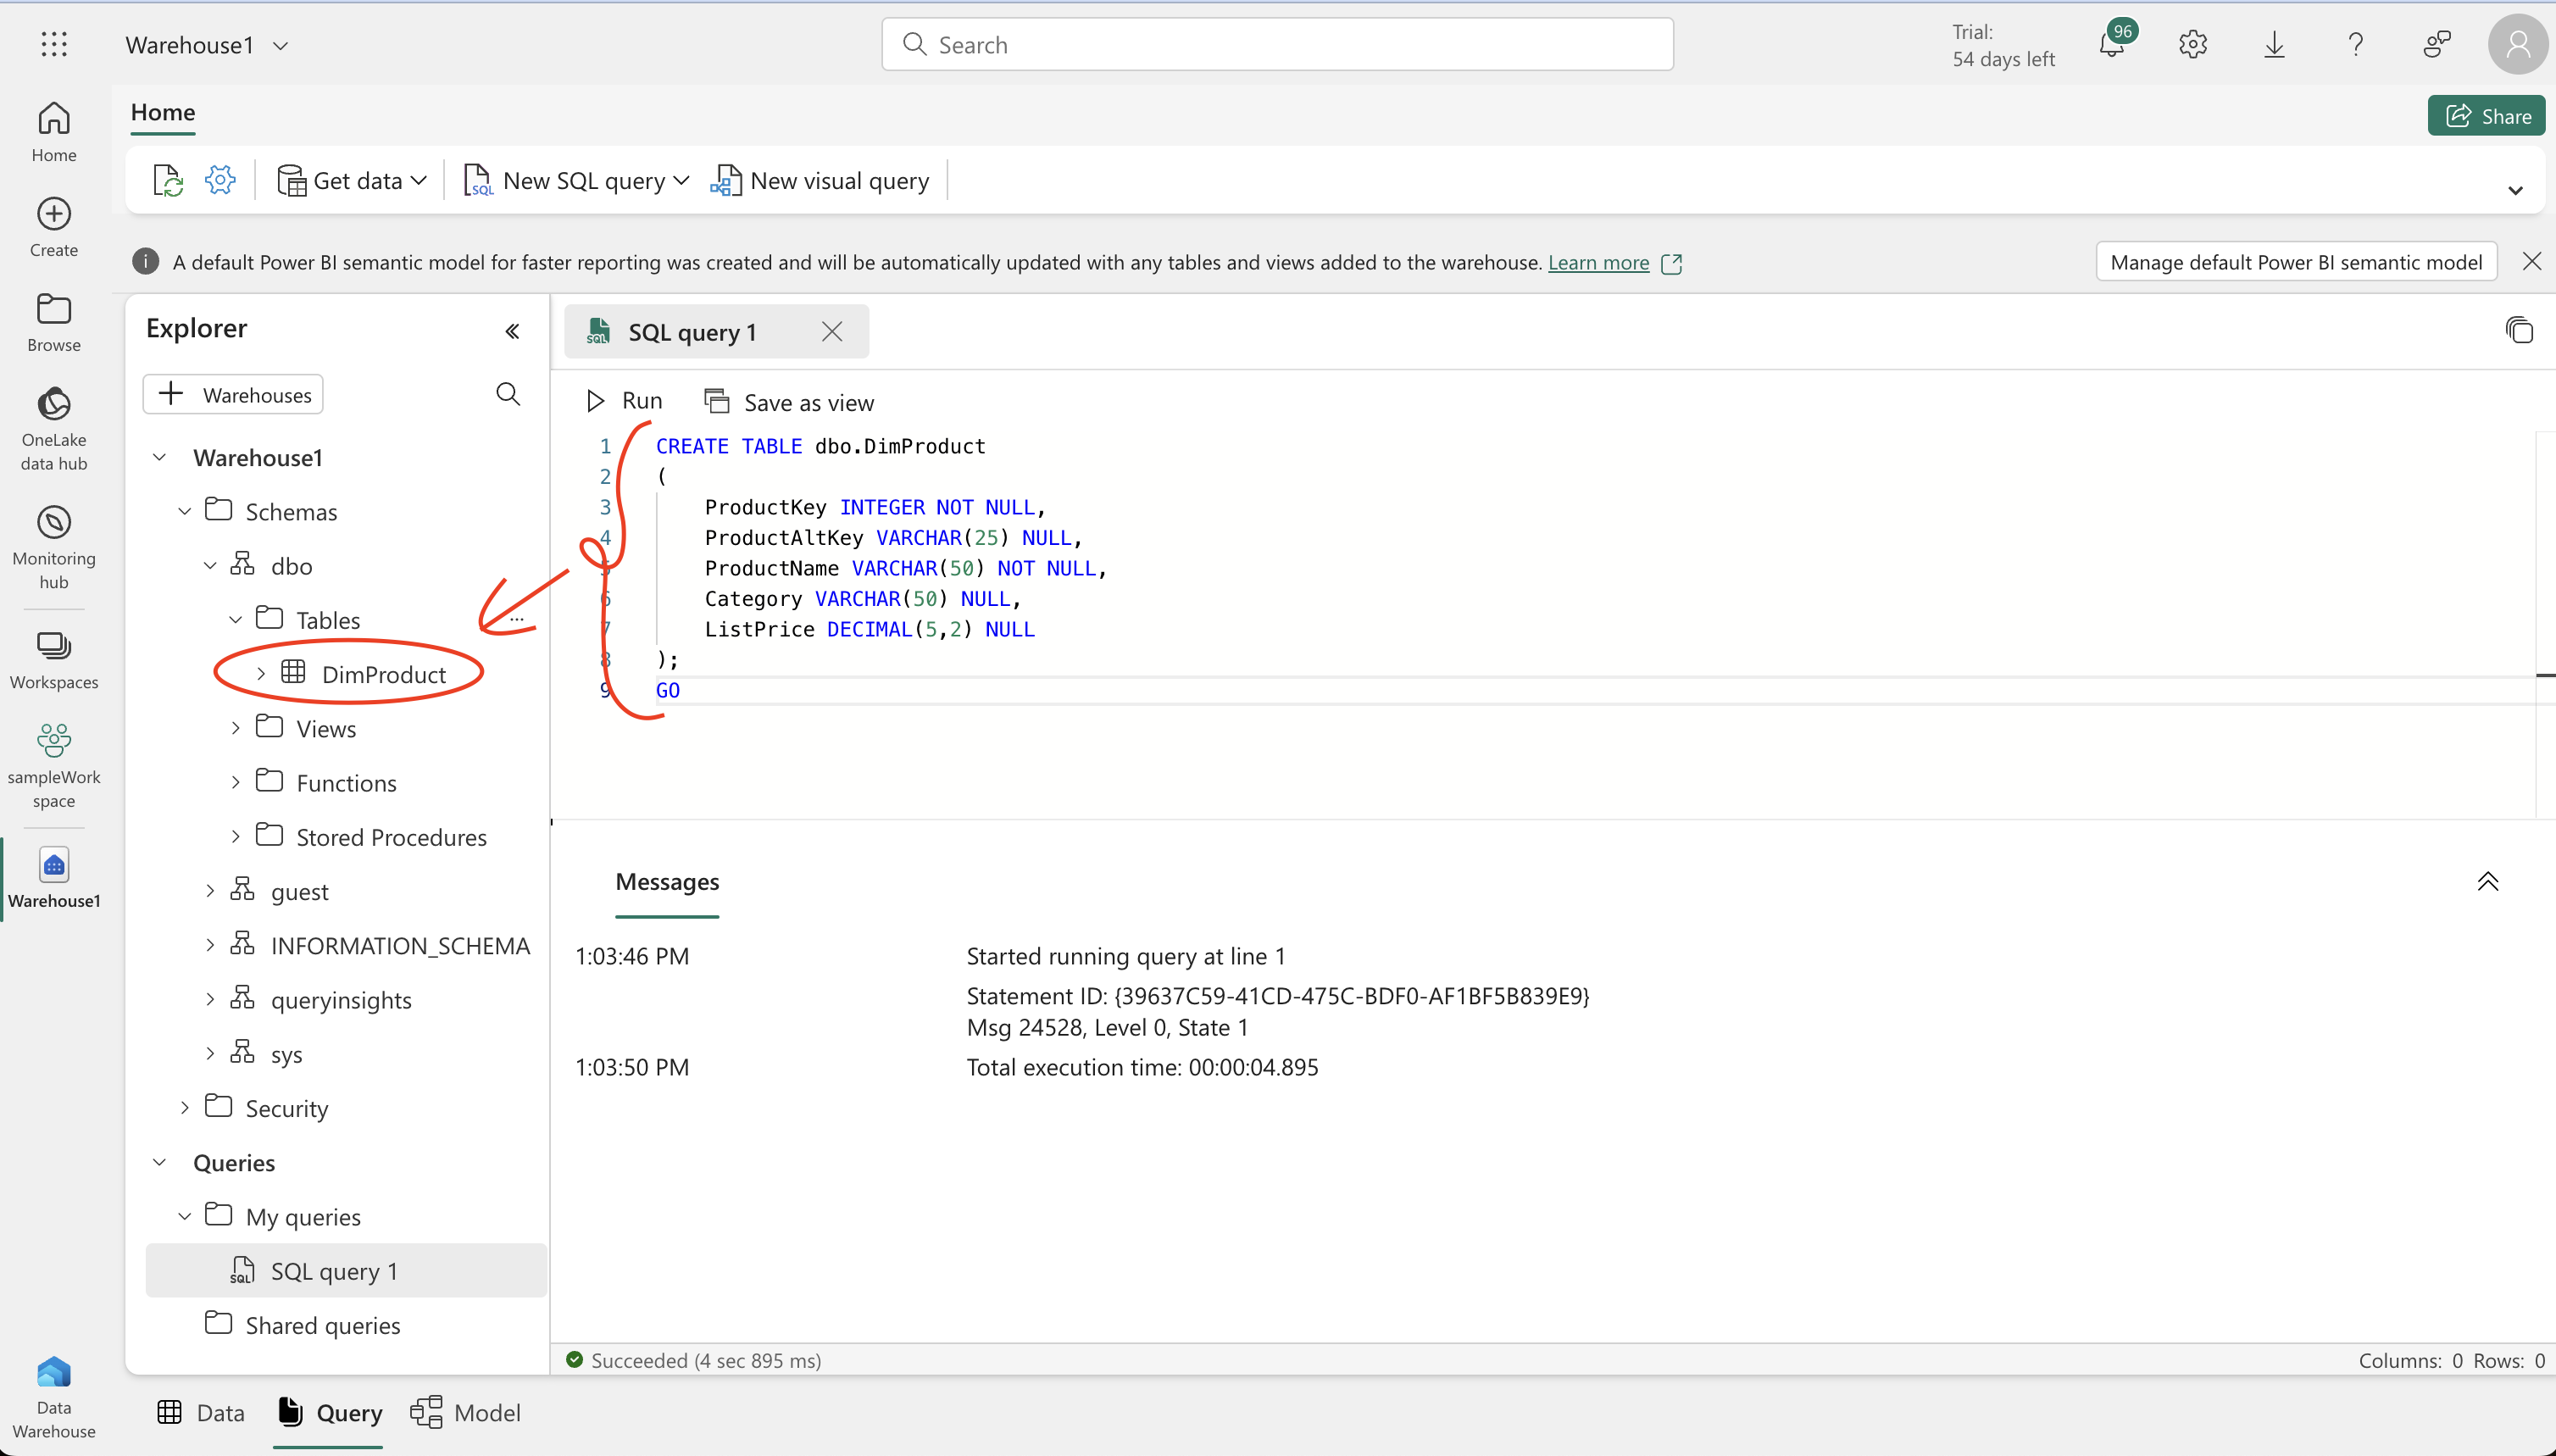This screenshot has height=1456, width=2556.
Task: Open SQL query 1 under My queries
Action: (346, 1270)
